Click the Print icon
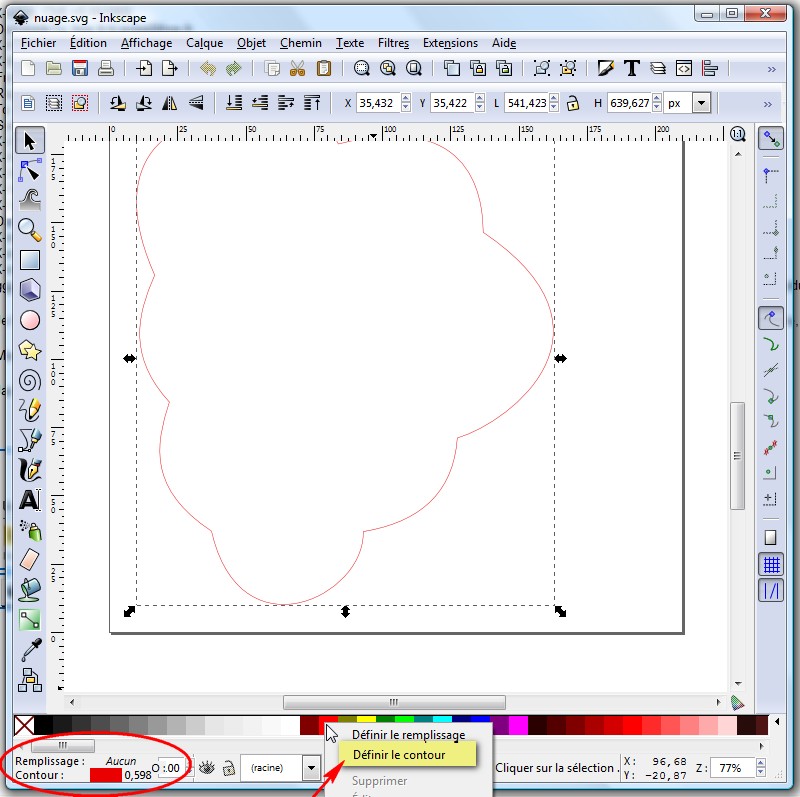The height and width of the screenshot is (797, 800). click(106, 68)
